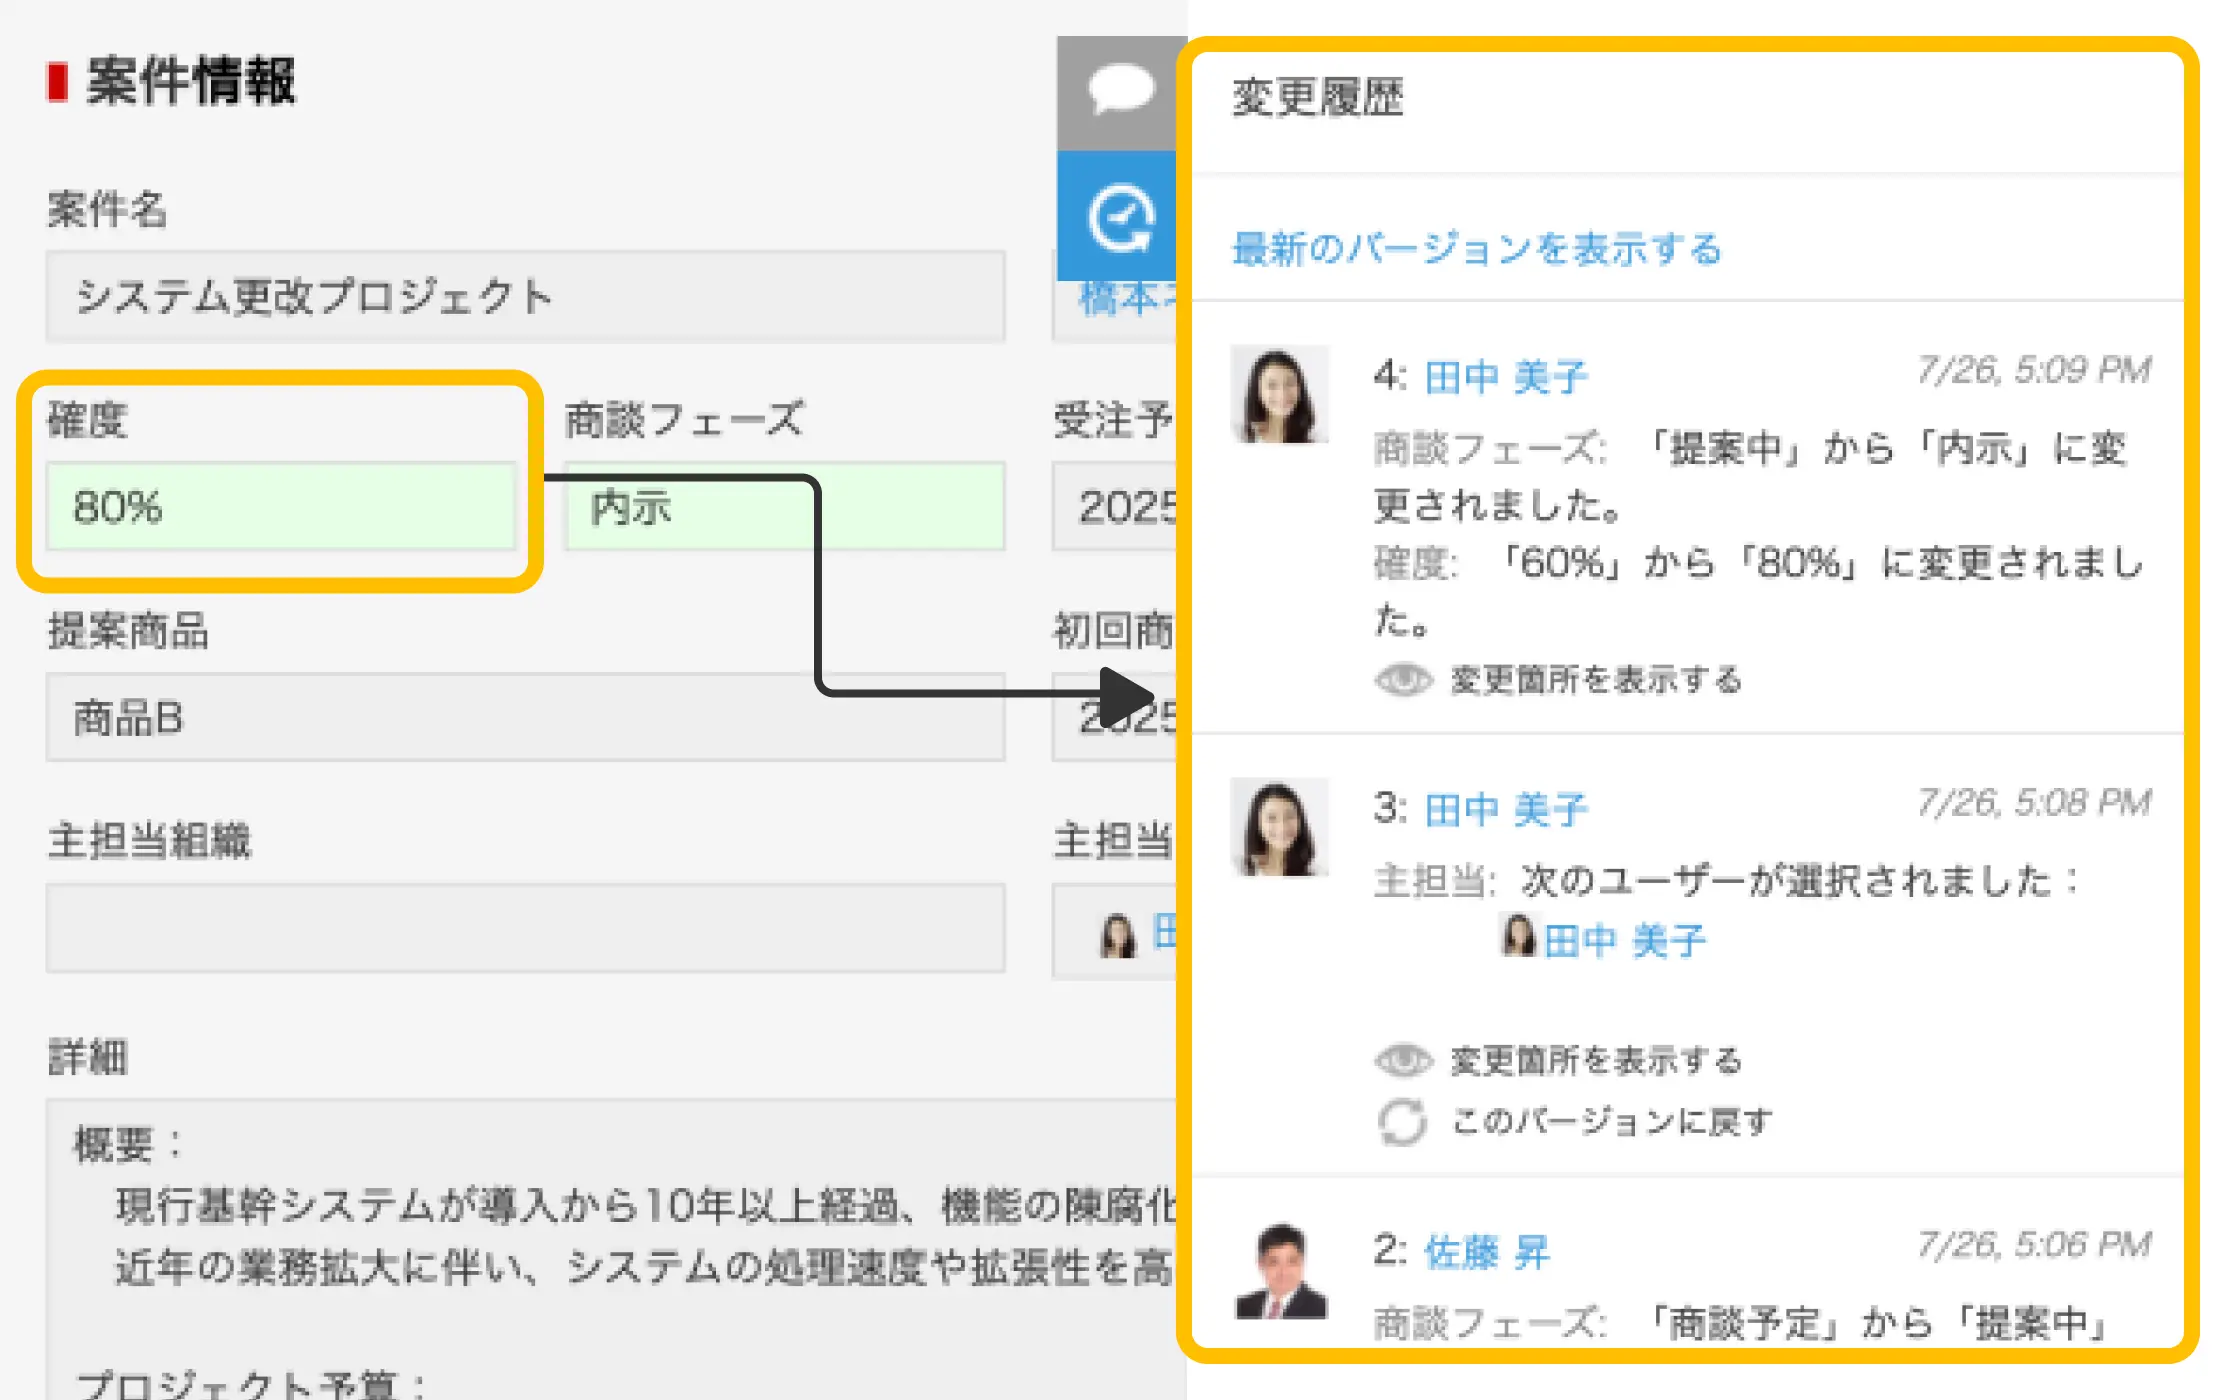This screenshot has height=1400, width=2240.
Task: Click the 確度 80% field
Action: [280, 507]
